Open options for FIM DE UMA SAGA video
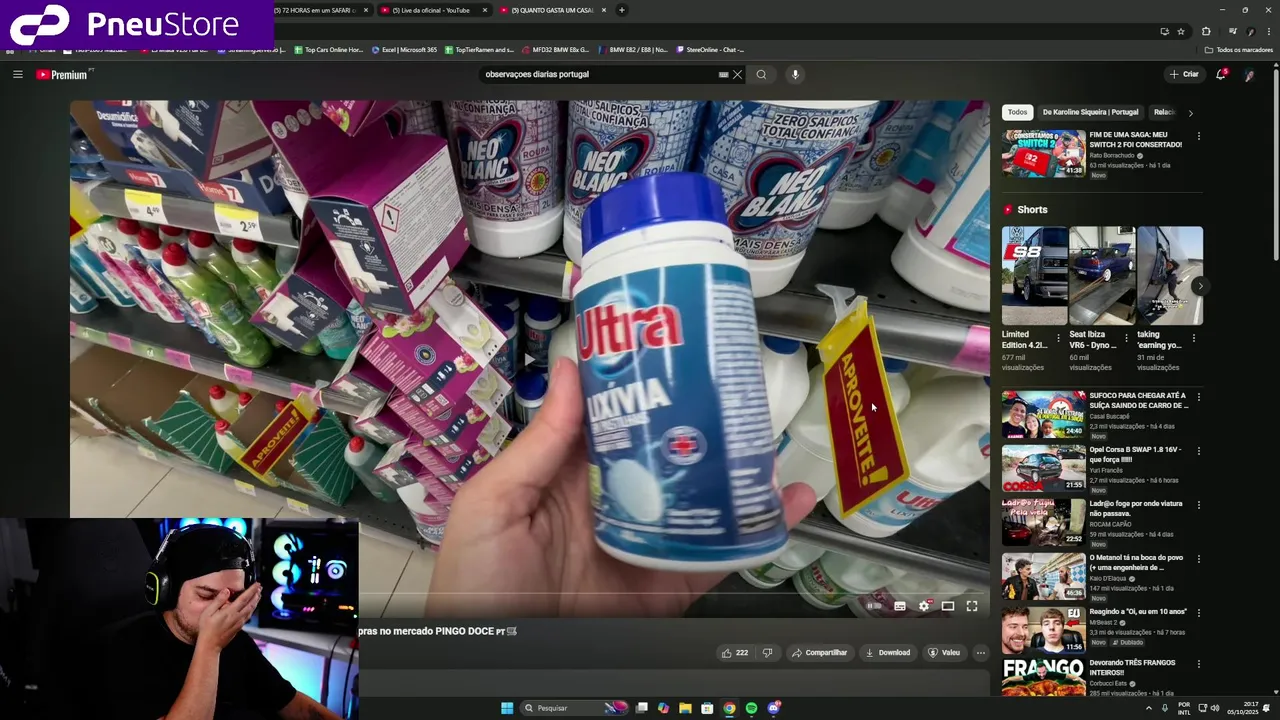 click(x=1199, y=136)
